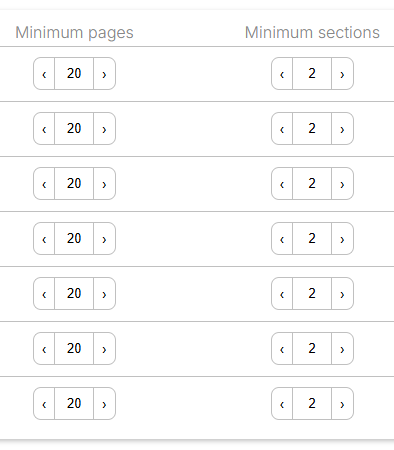394x450 pixels.
Task: Decrease Minimum sections in the second row
Action: 282,129
